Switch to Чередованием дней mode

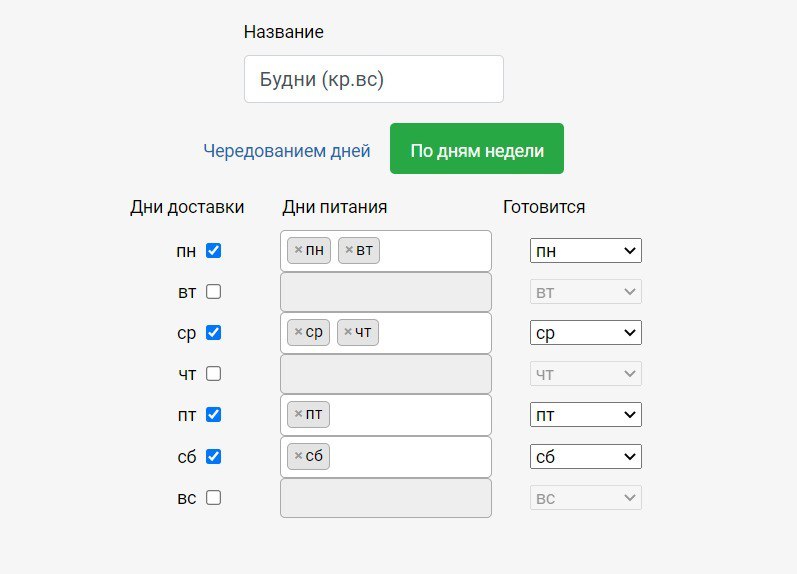tap(287, 151)
